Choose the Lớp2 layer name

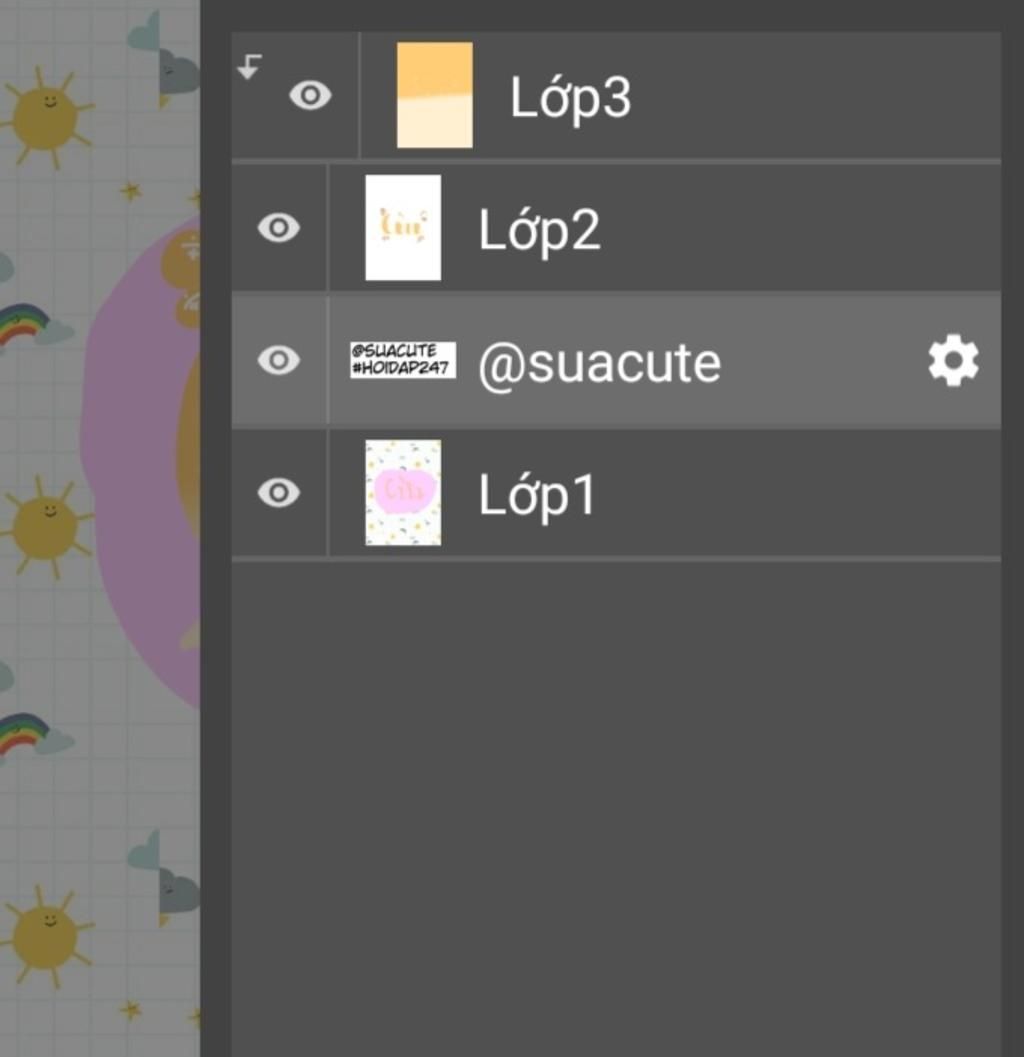(539, 230)
